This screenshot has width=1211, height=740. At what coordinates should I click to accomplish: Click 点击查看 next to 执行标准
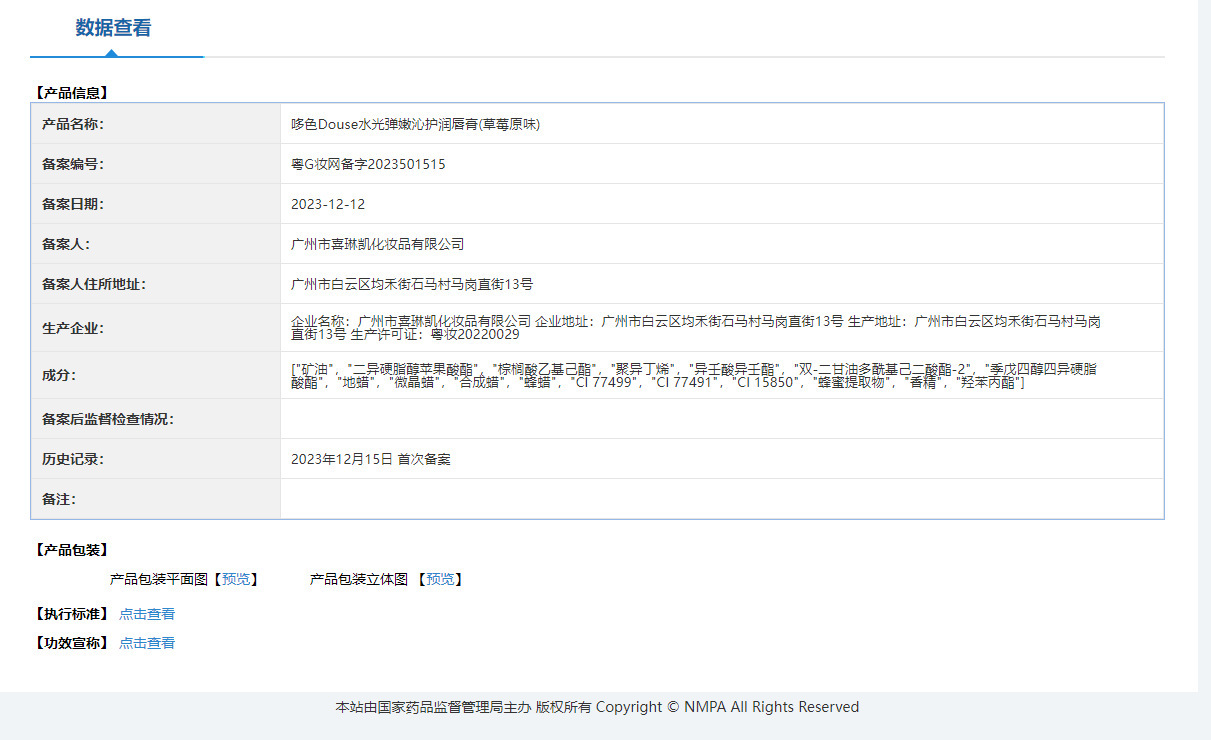point(147,614)
